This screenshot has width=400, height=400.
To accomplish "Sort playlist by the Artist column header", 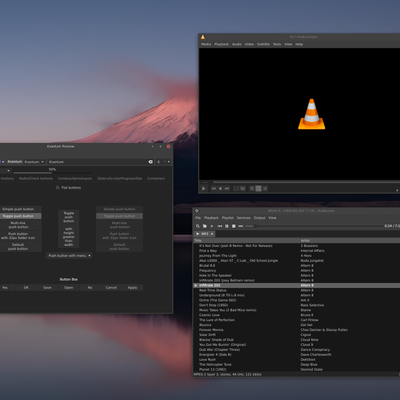I will tap(350, 240).
